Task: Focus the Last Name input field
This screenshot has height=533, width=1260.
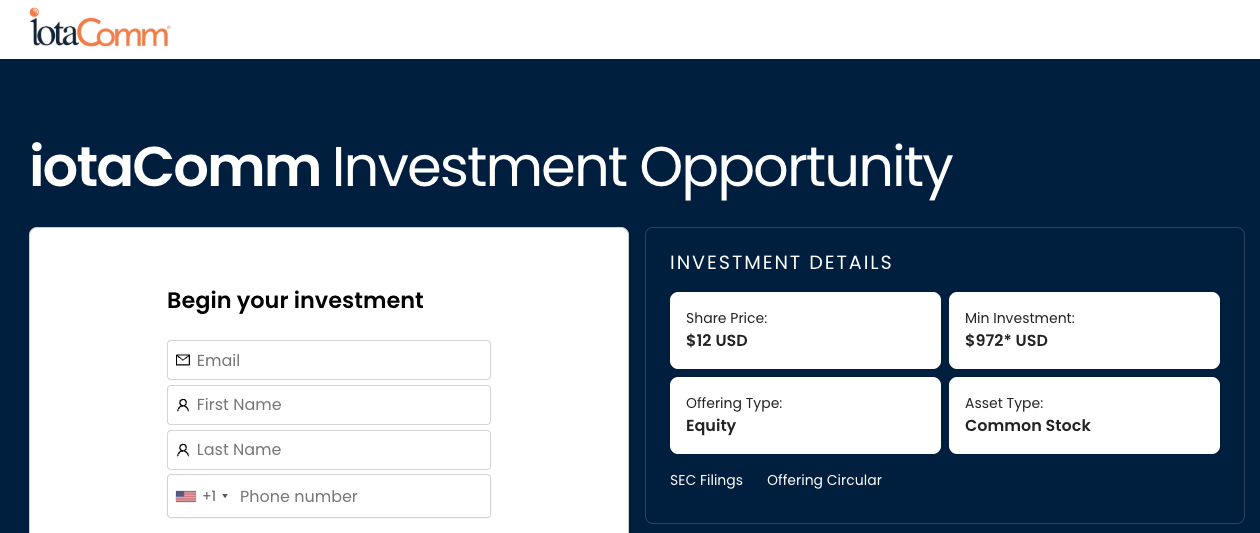Action: pyautogui.click(x=329, y=450)
